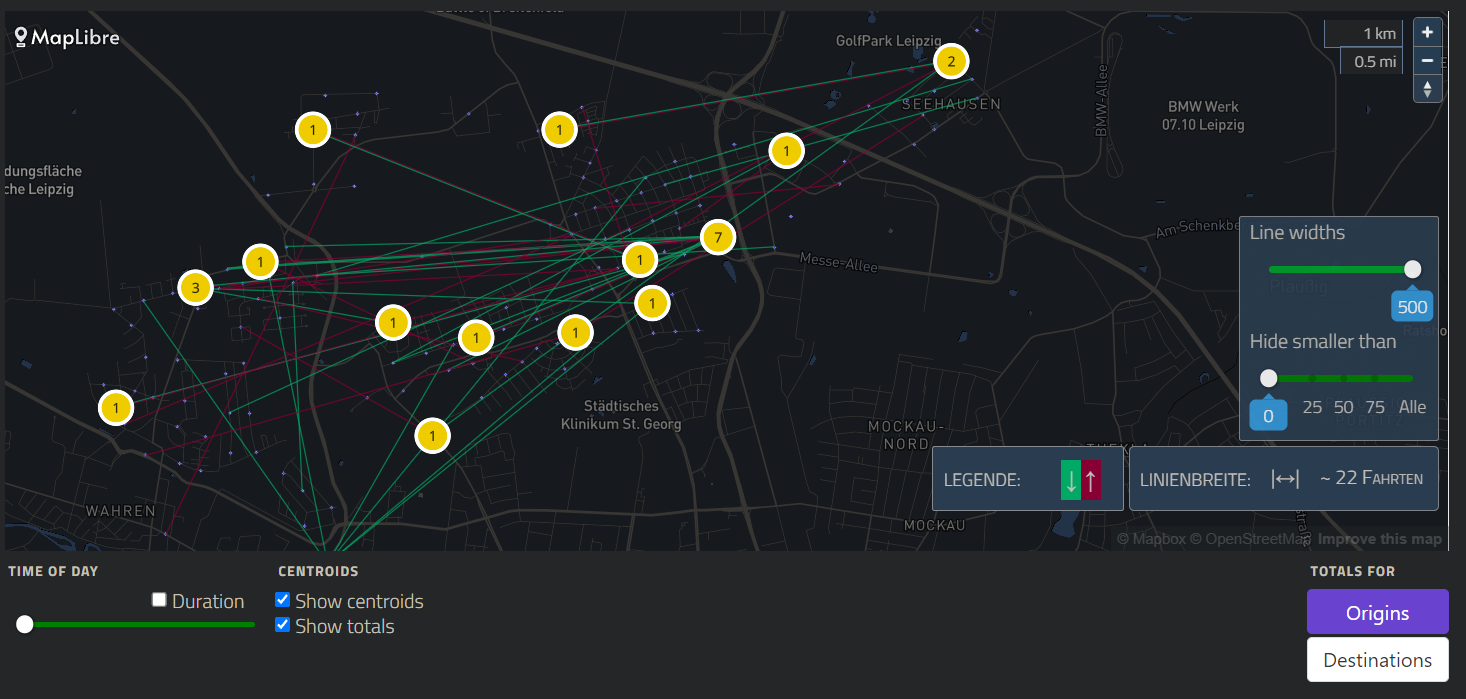Select the centroid marker labeled 3
The image size is (1466, 699).
pos(194,287)
